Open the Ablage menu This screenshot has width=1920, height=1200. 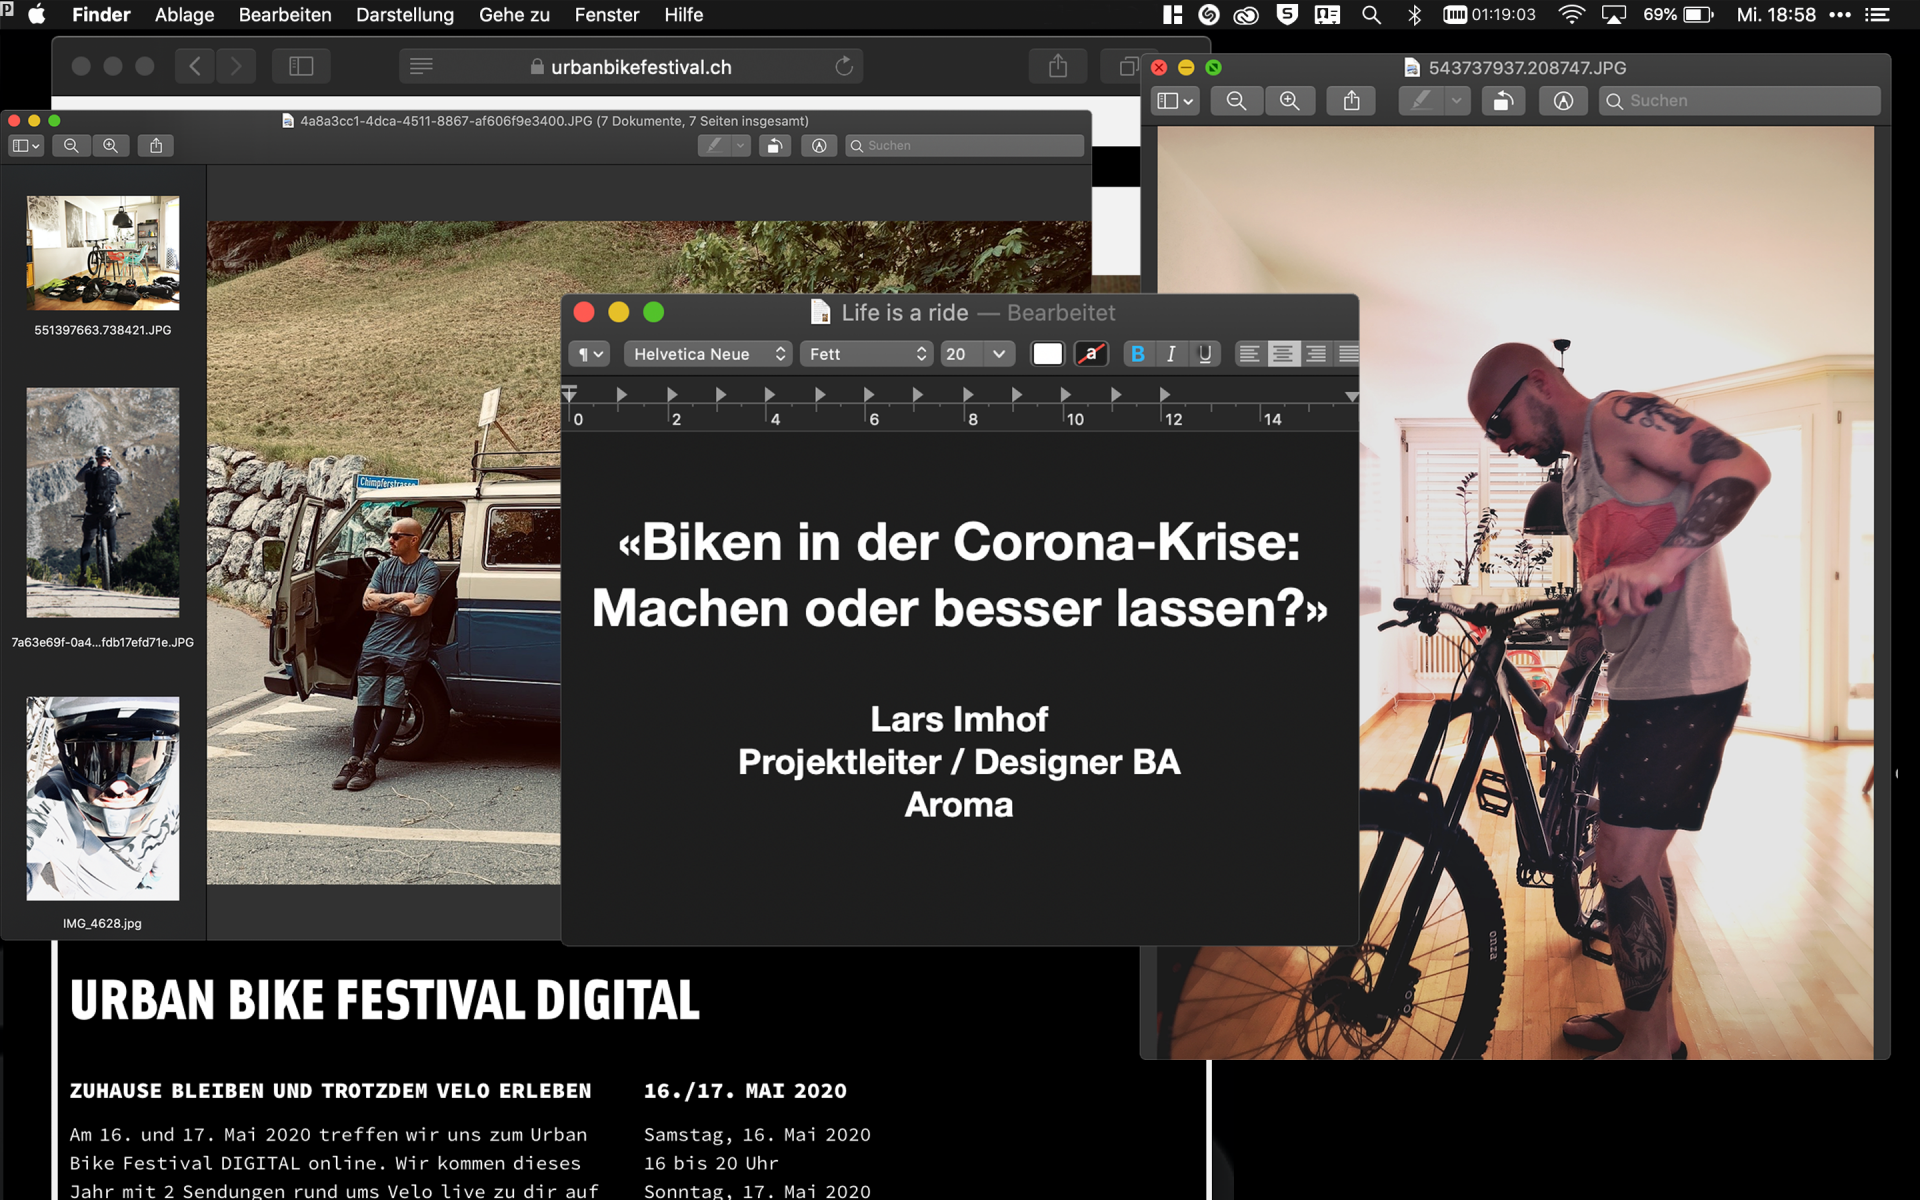[x=184, y=15]
